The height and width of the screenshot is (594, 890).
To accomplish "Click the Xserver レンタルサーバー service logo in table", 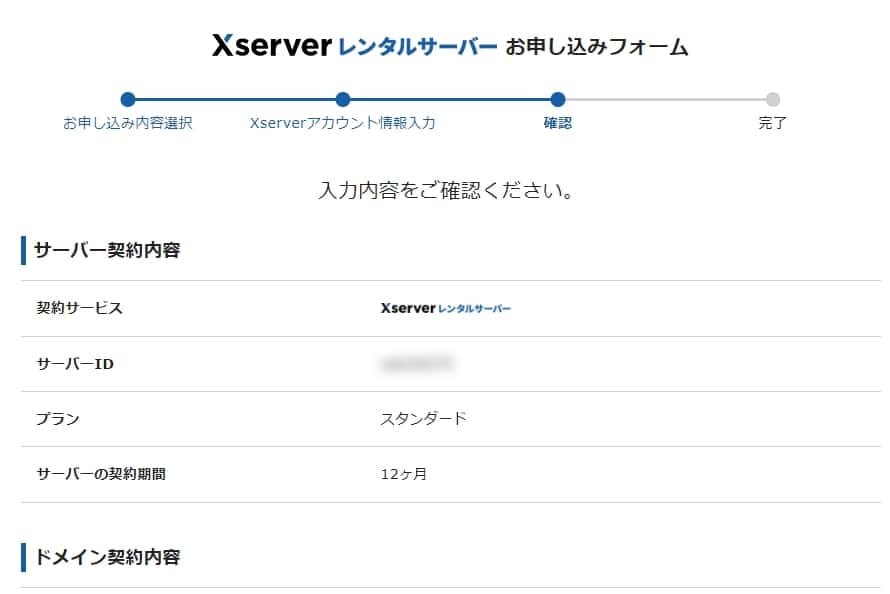I will 446,308.
